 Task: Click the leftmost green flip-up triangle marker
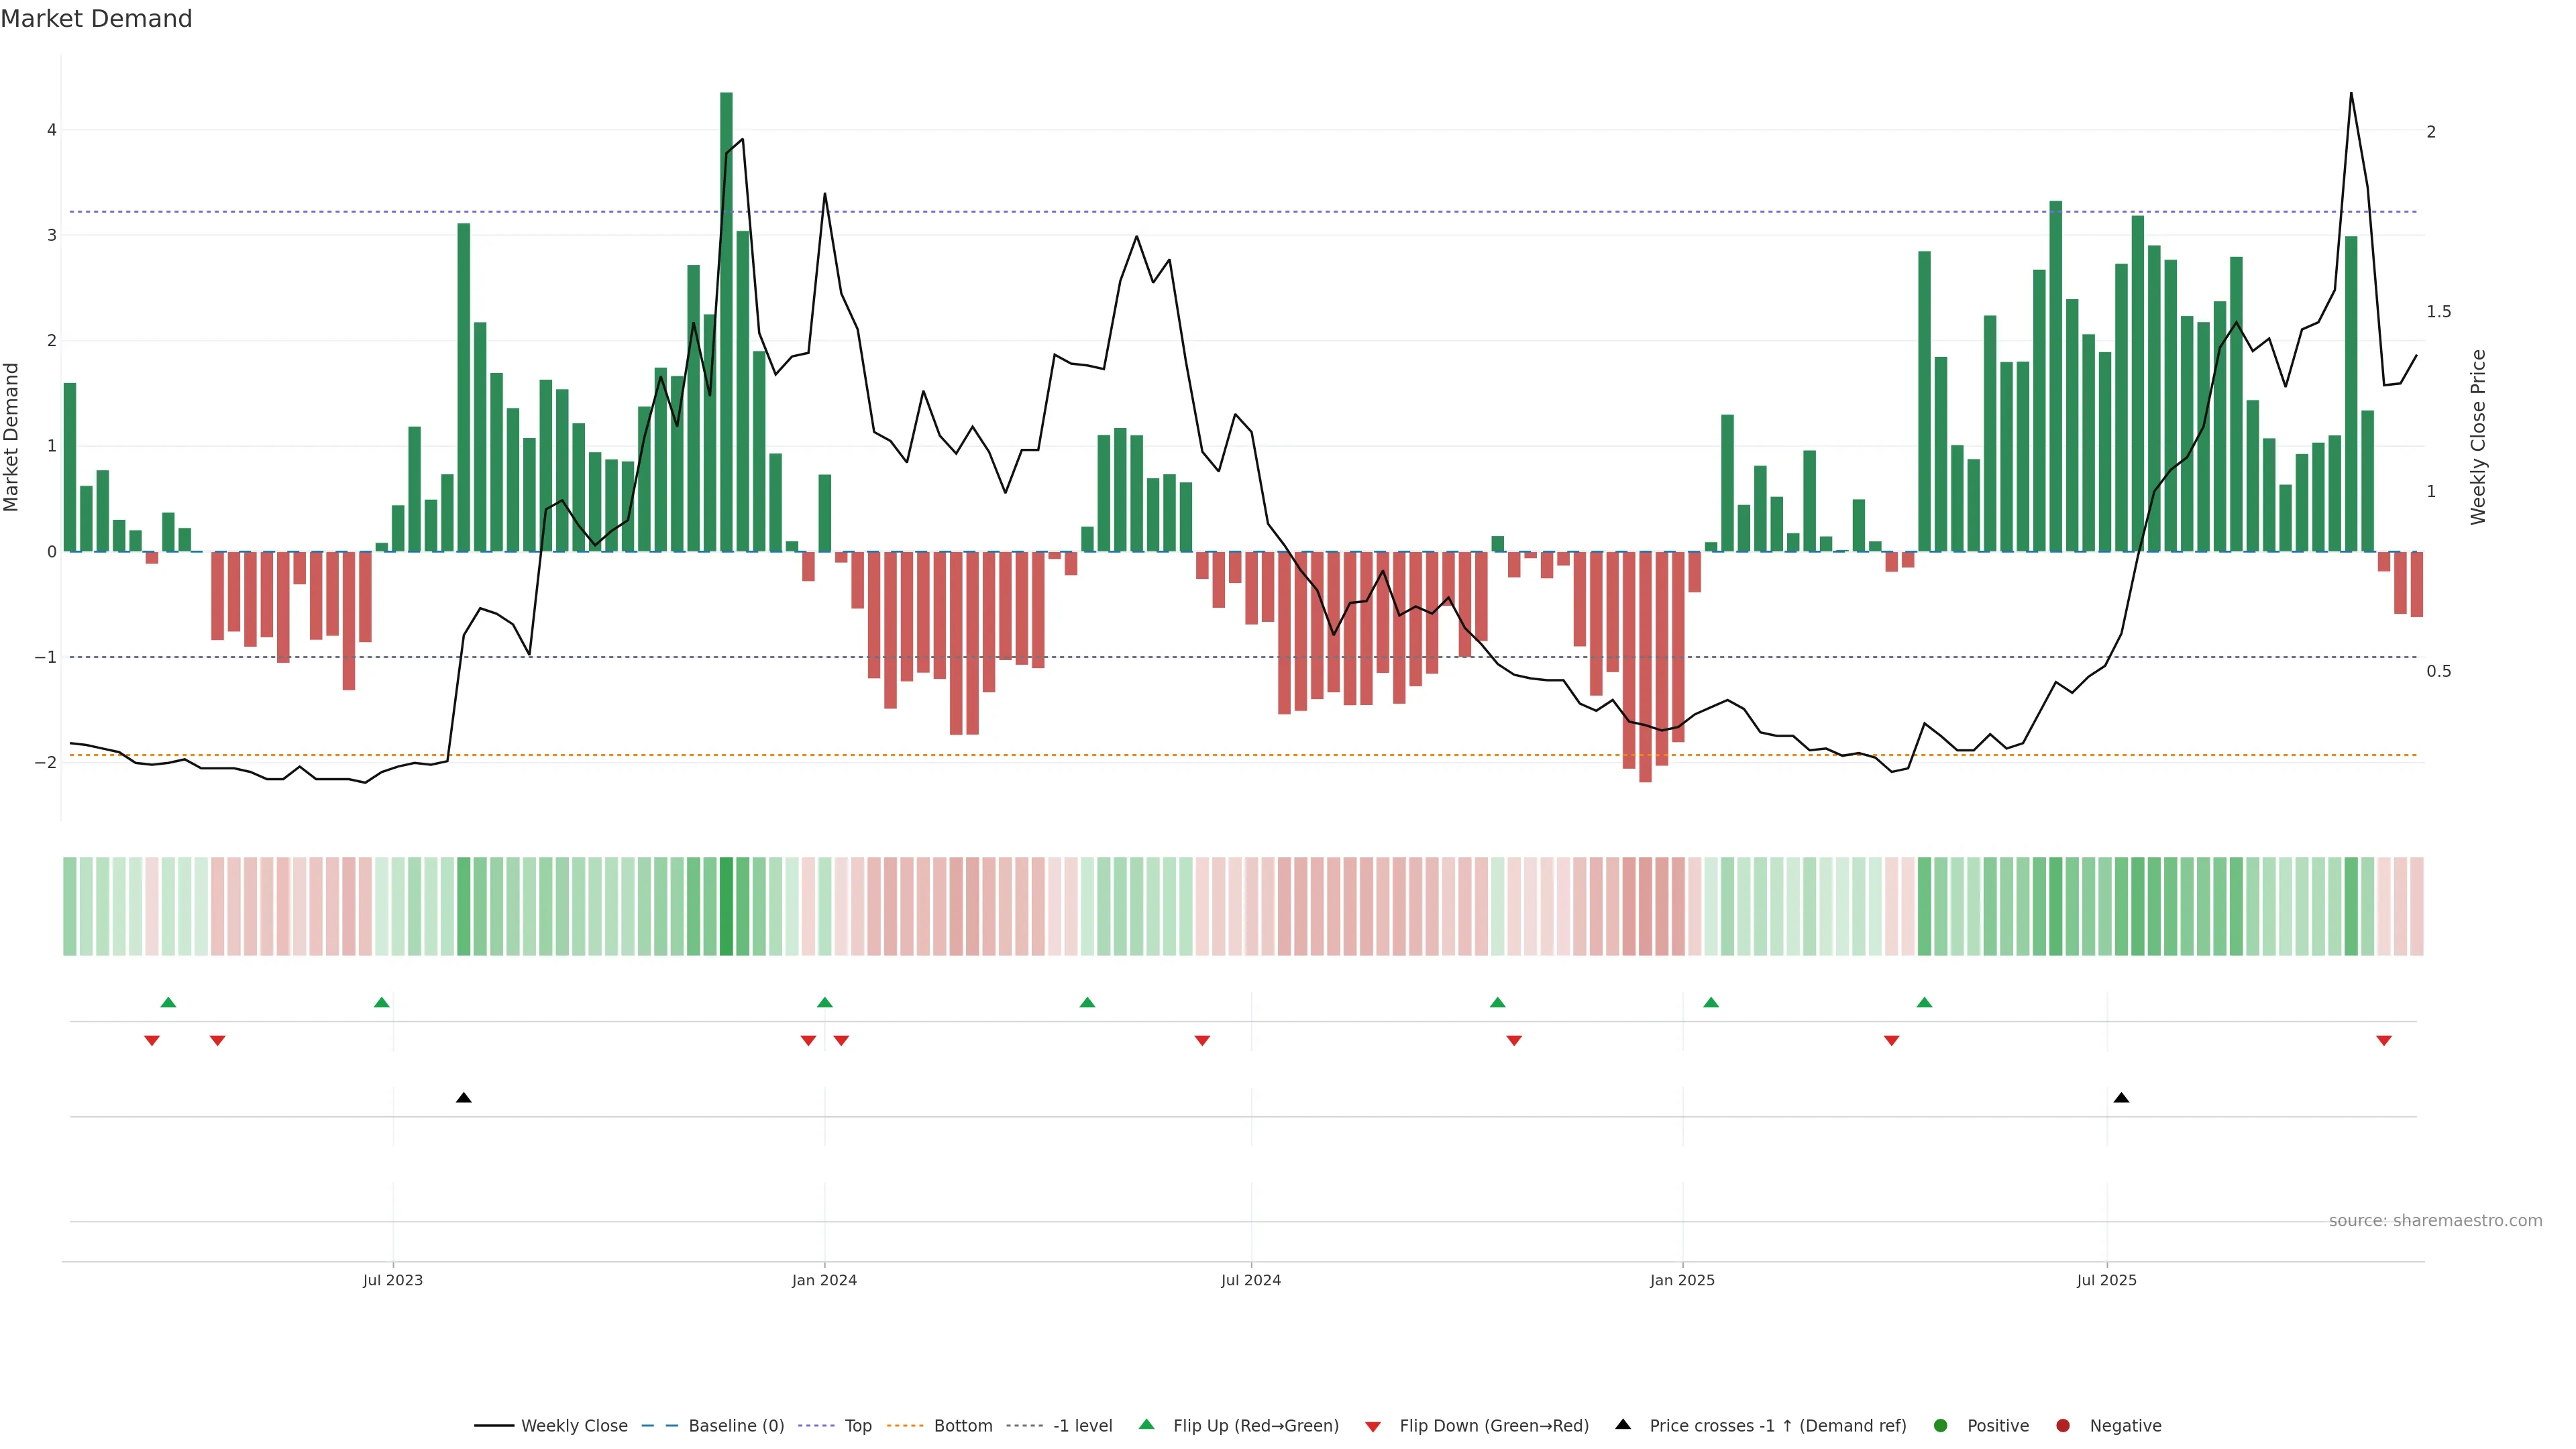pos(168,1002)
